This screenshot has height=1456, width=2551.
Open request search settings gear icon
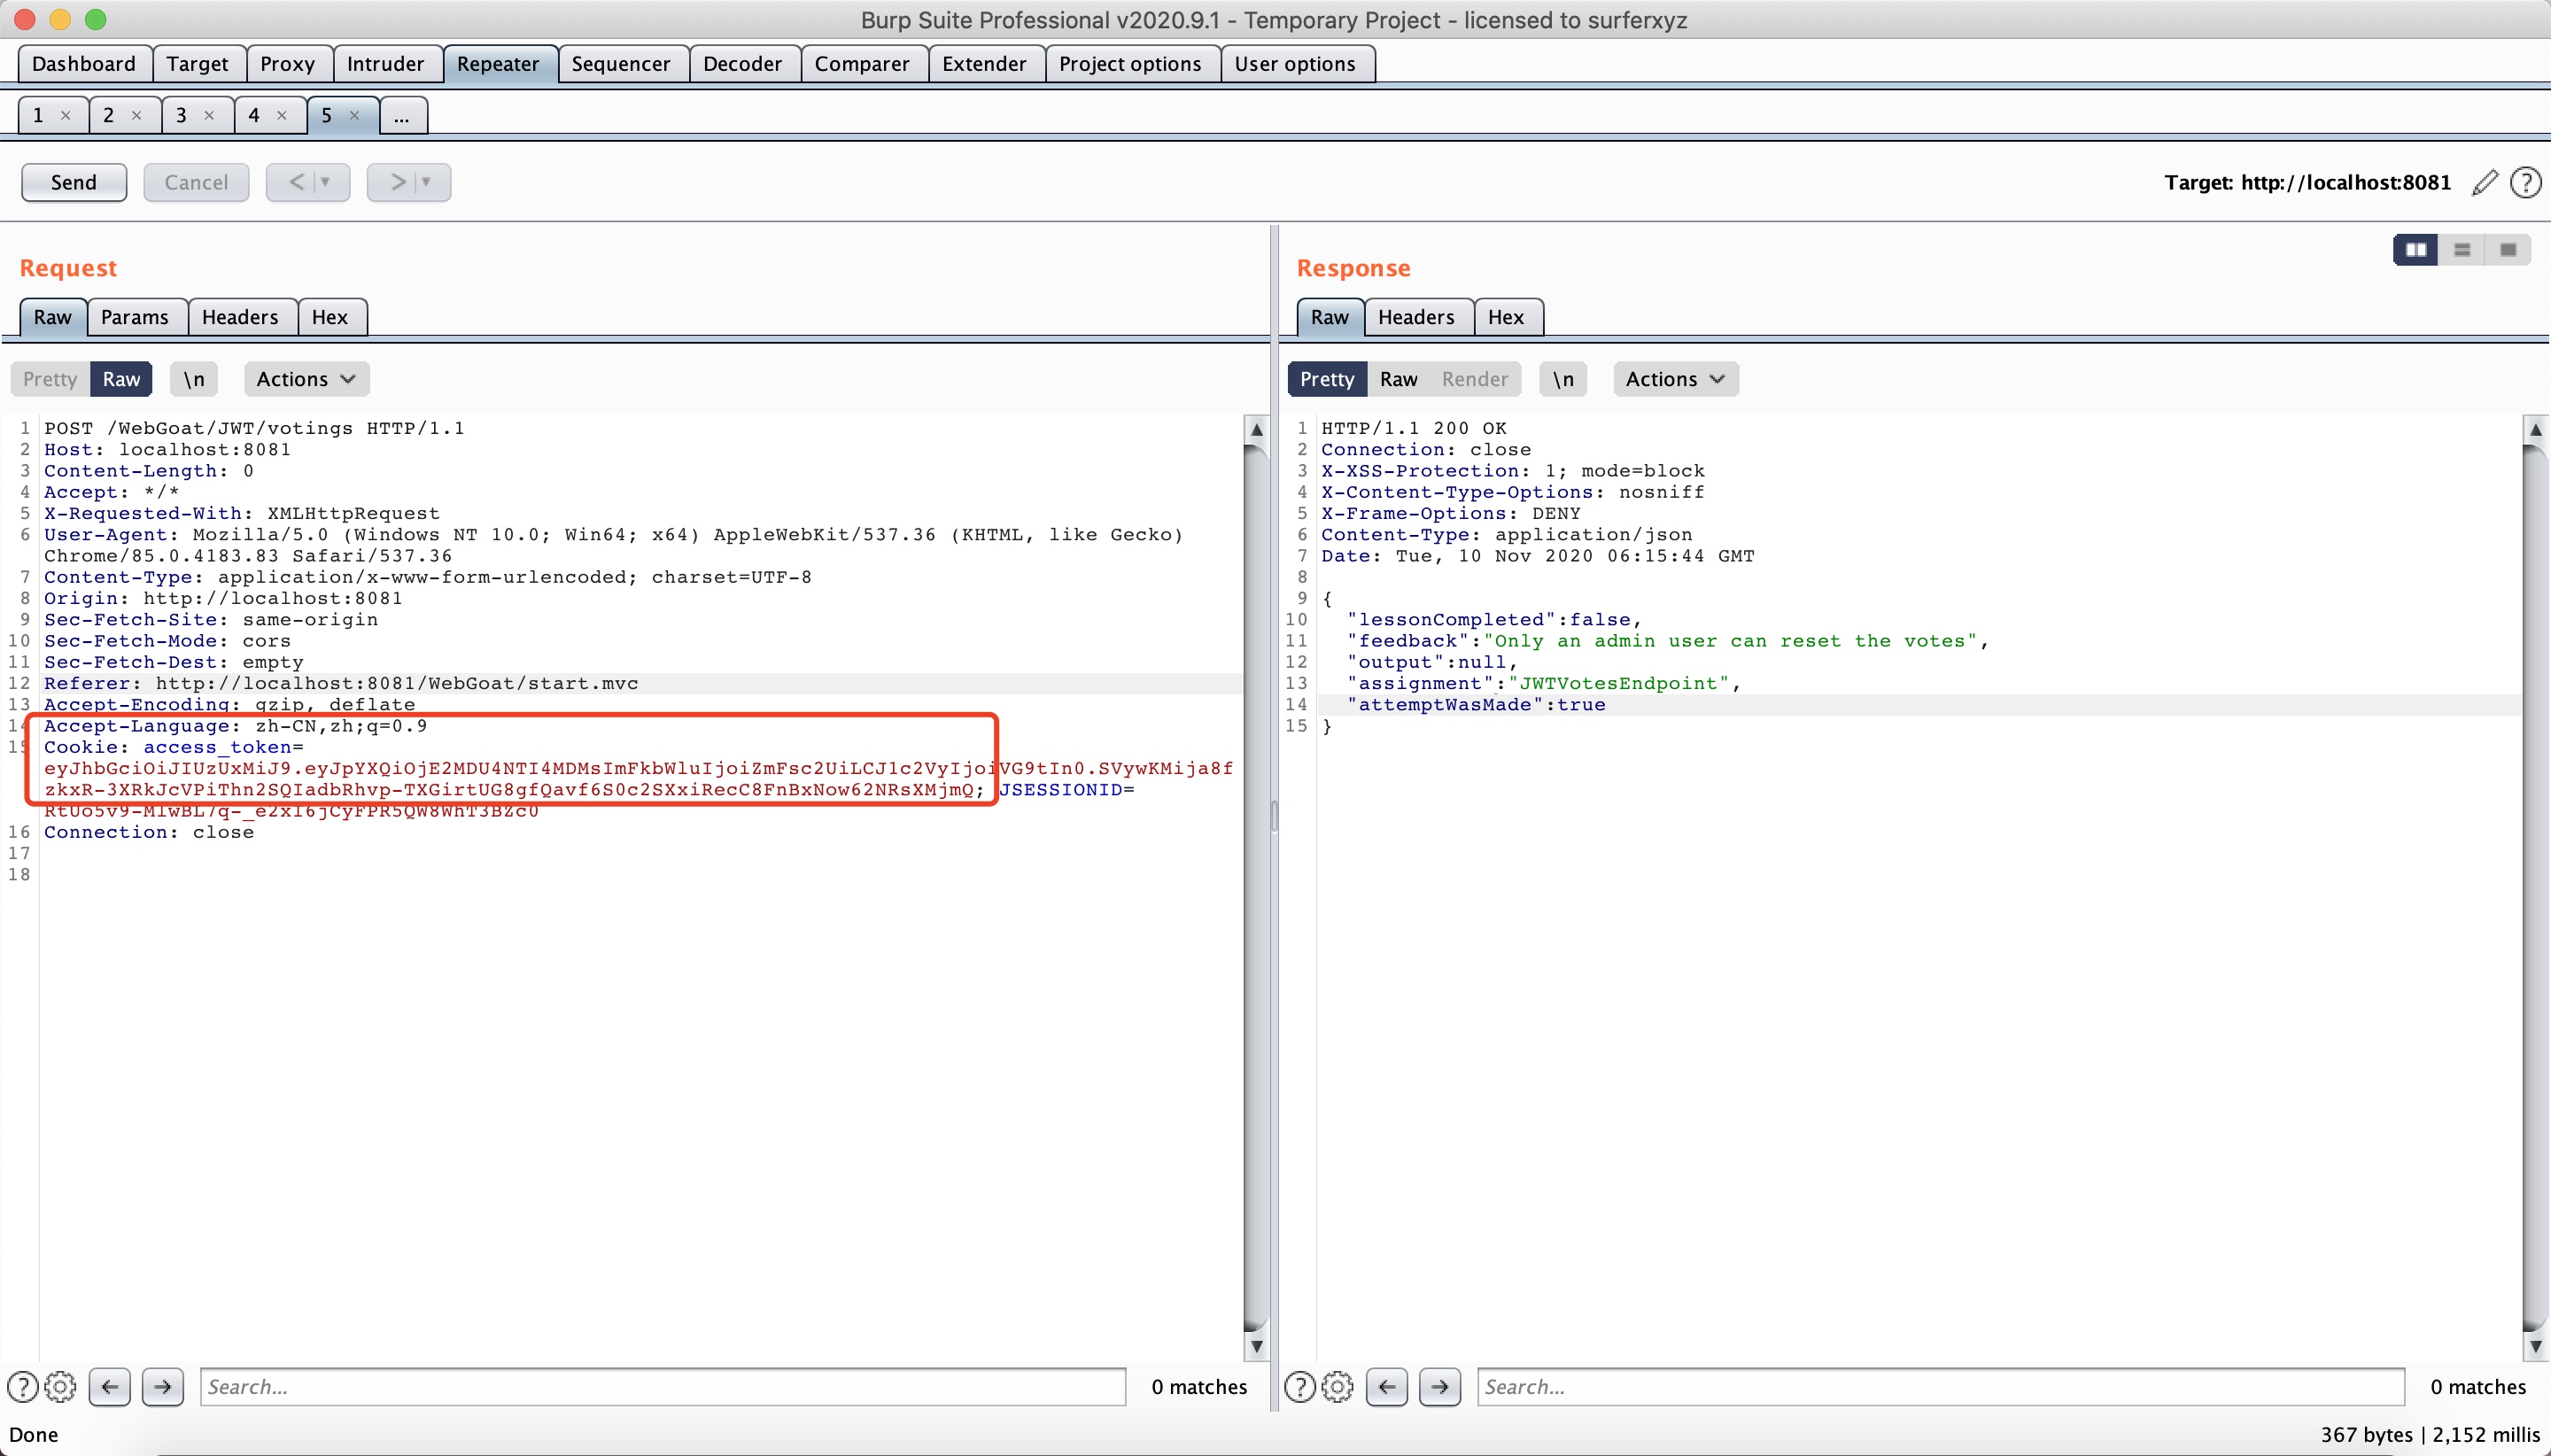tap(60, 1386)
